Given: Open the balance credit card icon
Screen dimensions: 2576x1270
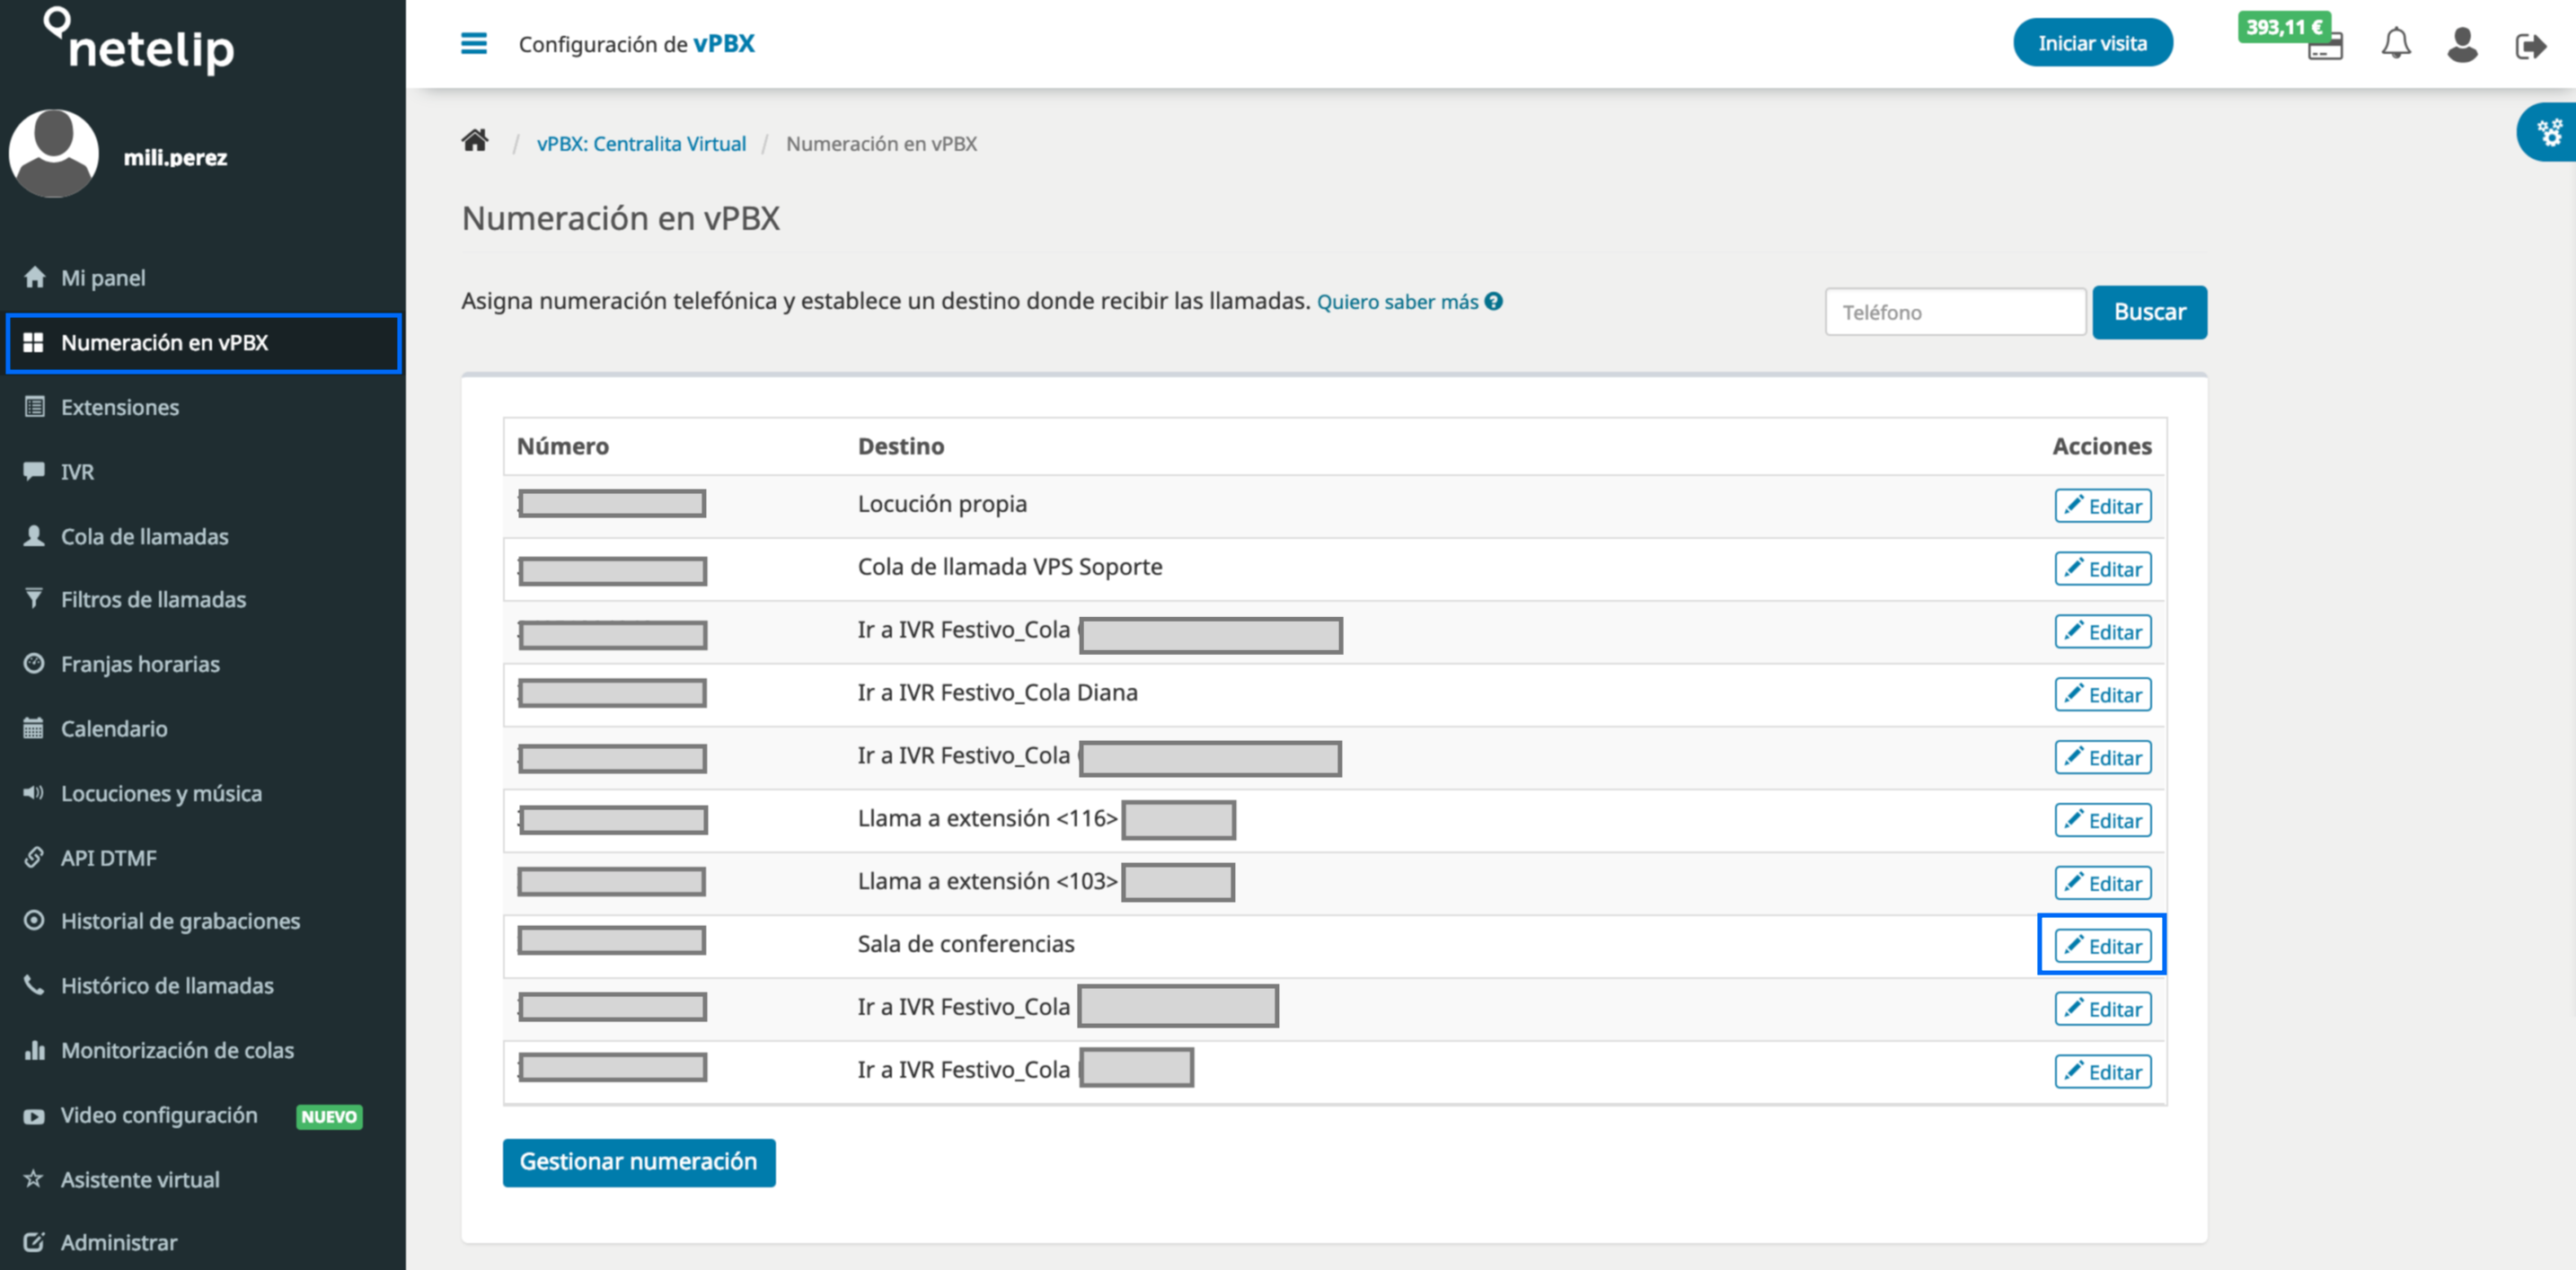Looking at the screenshot, I should [x=2326, y=48].
